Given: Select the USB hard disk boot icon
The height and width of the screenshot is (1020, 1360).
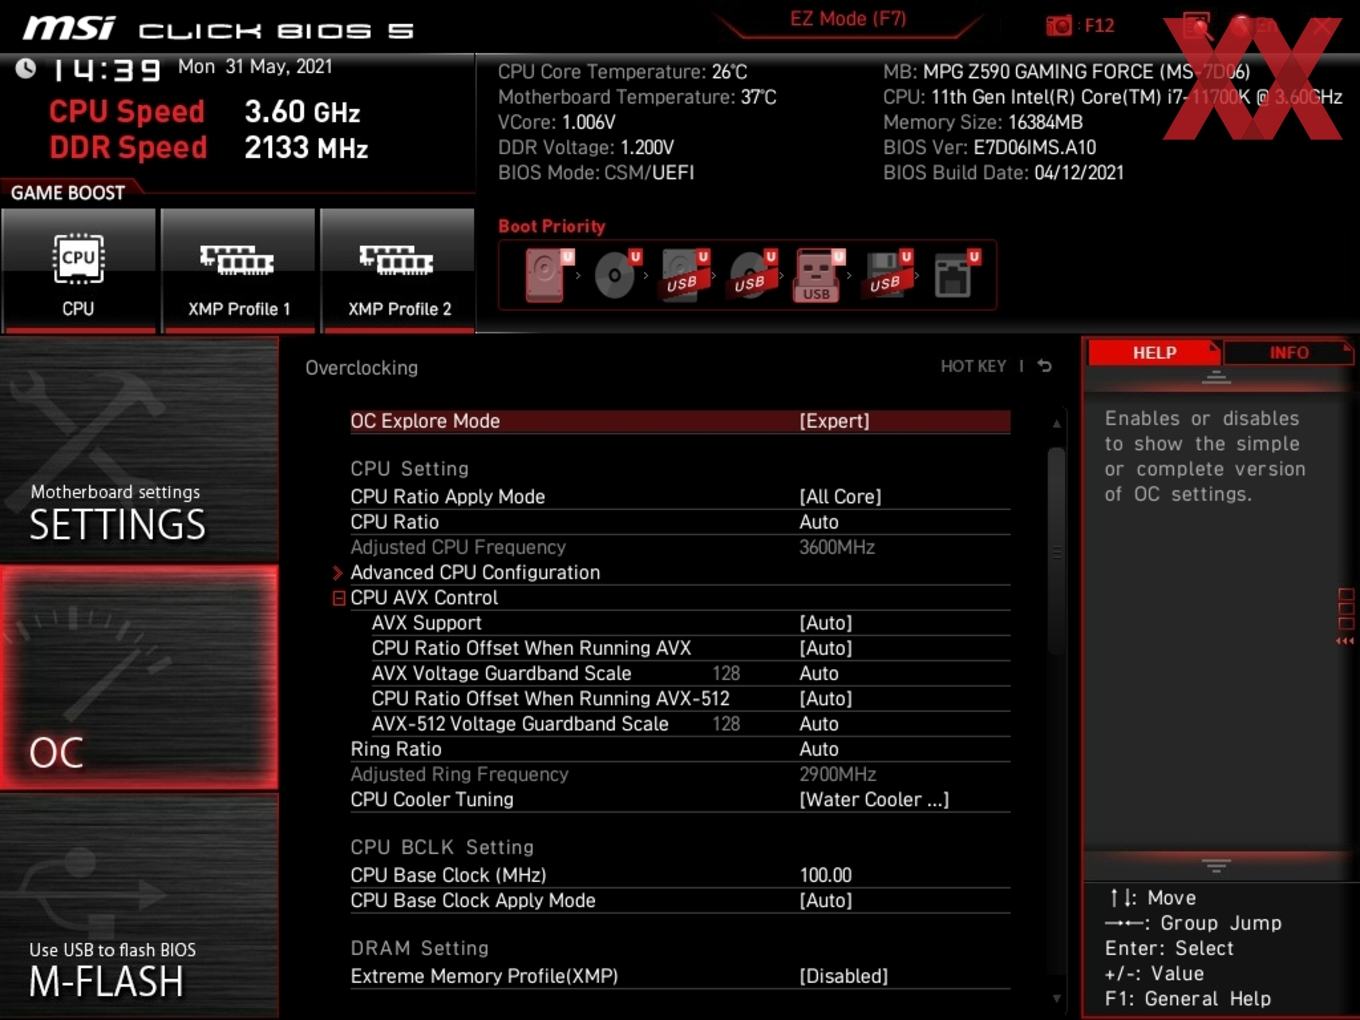Looking at the screenshot, I should [x=684, y=274].
